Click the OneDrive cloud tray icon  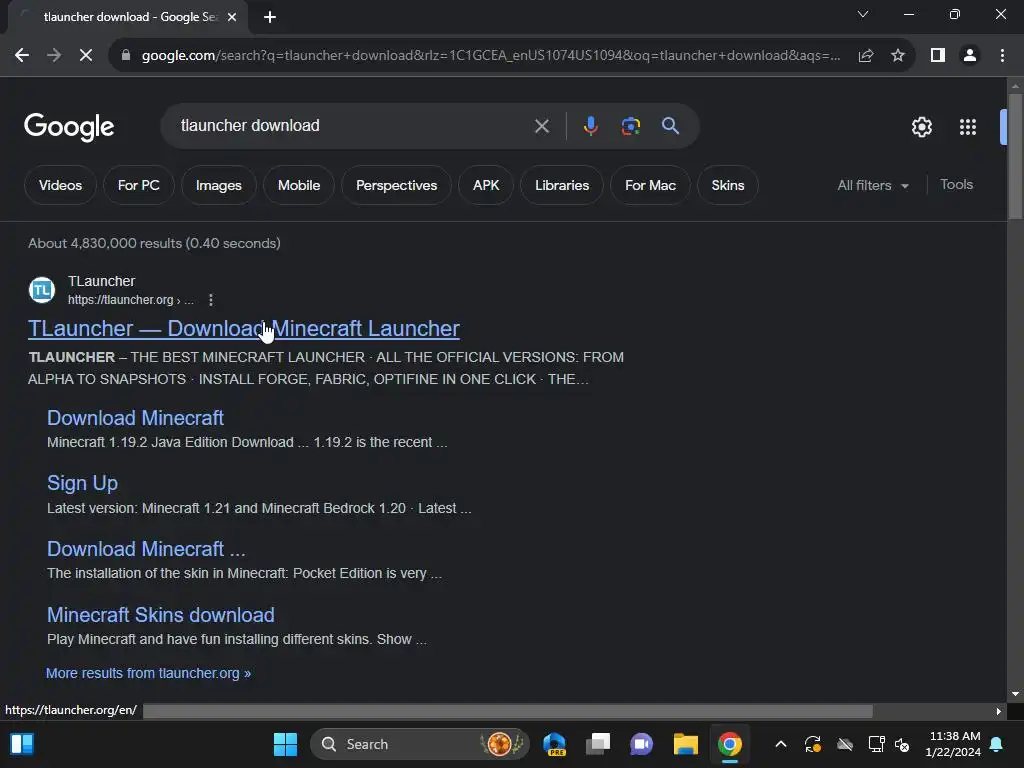[x=844, y=744]
